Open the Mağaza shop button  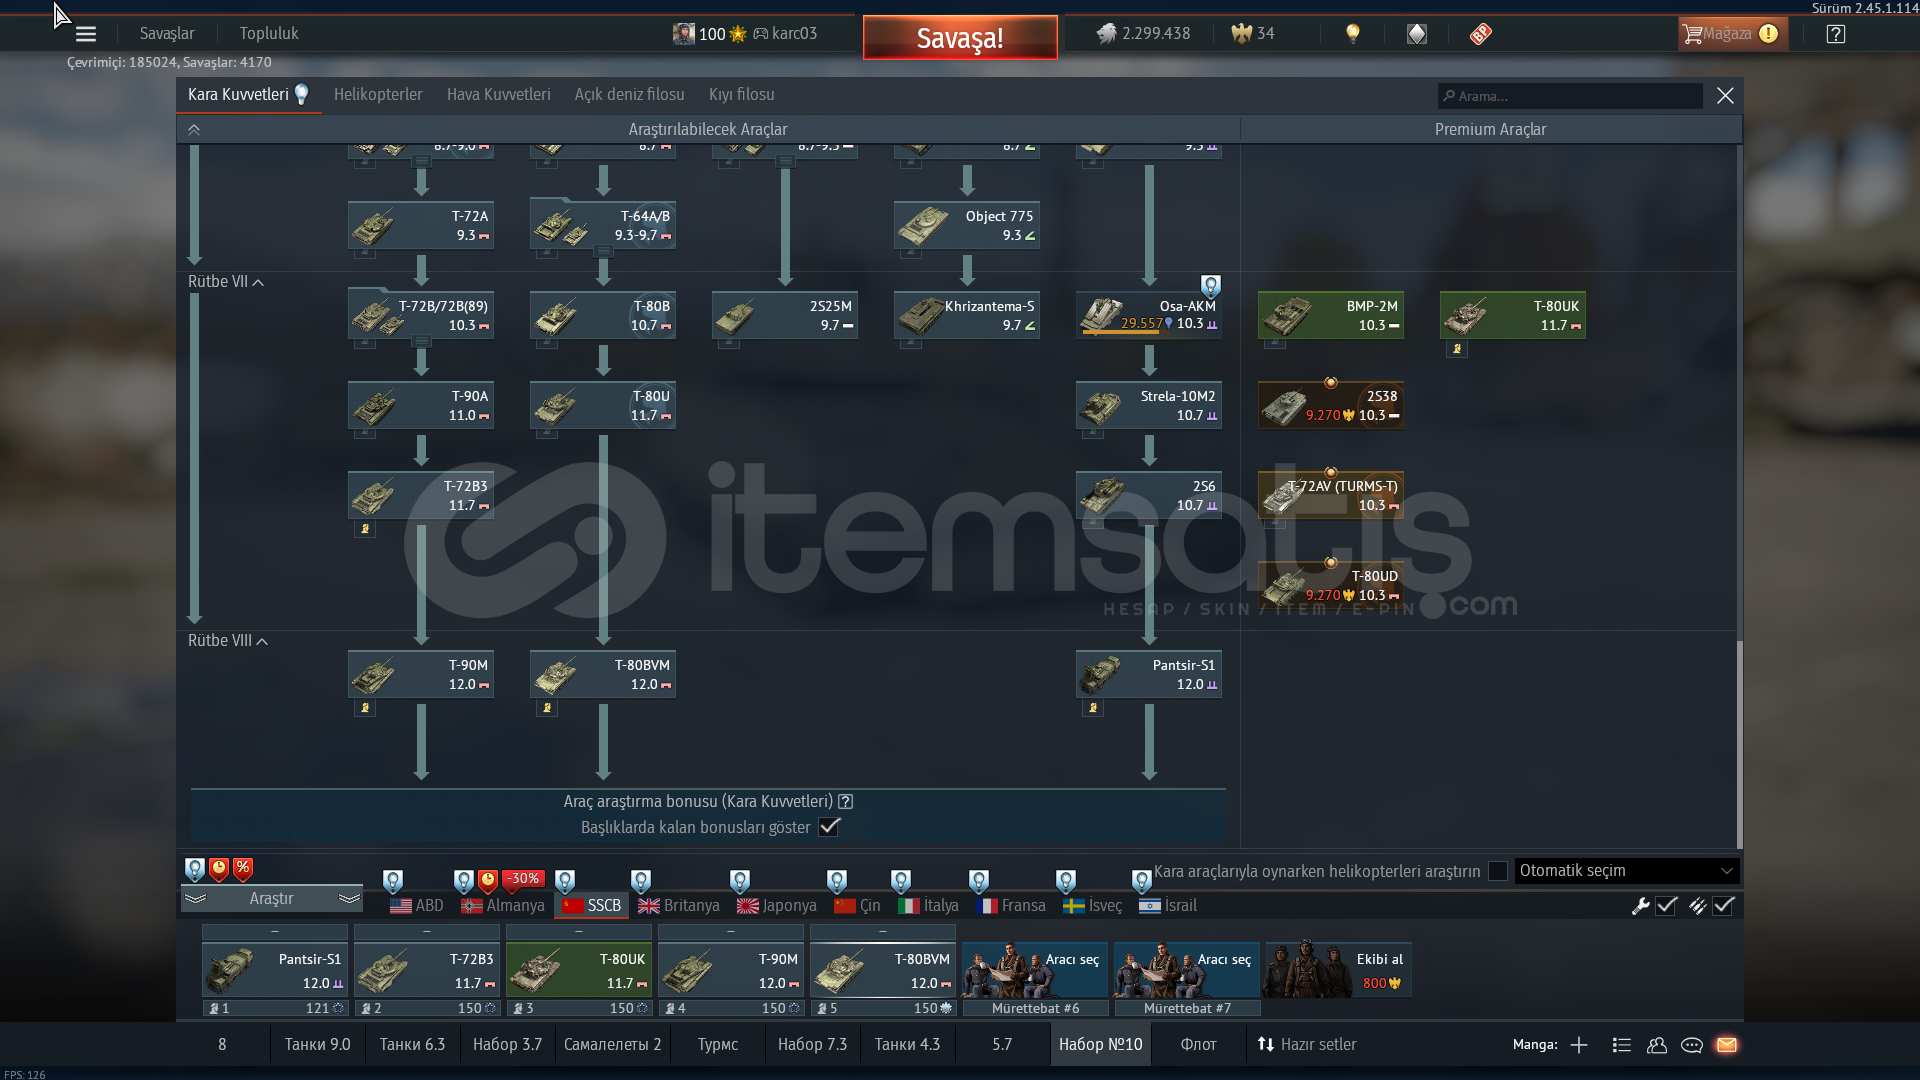(1733, 34)
